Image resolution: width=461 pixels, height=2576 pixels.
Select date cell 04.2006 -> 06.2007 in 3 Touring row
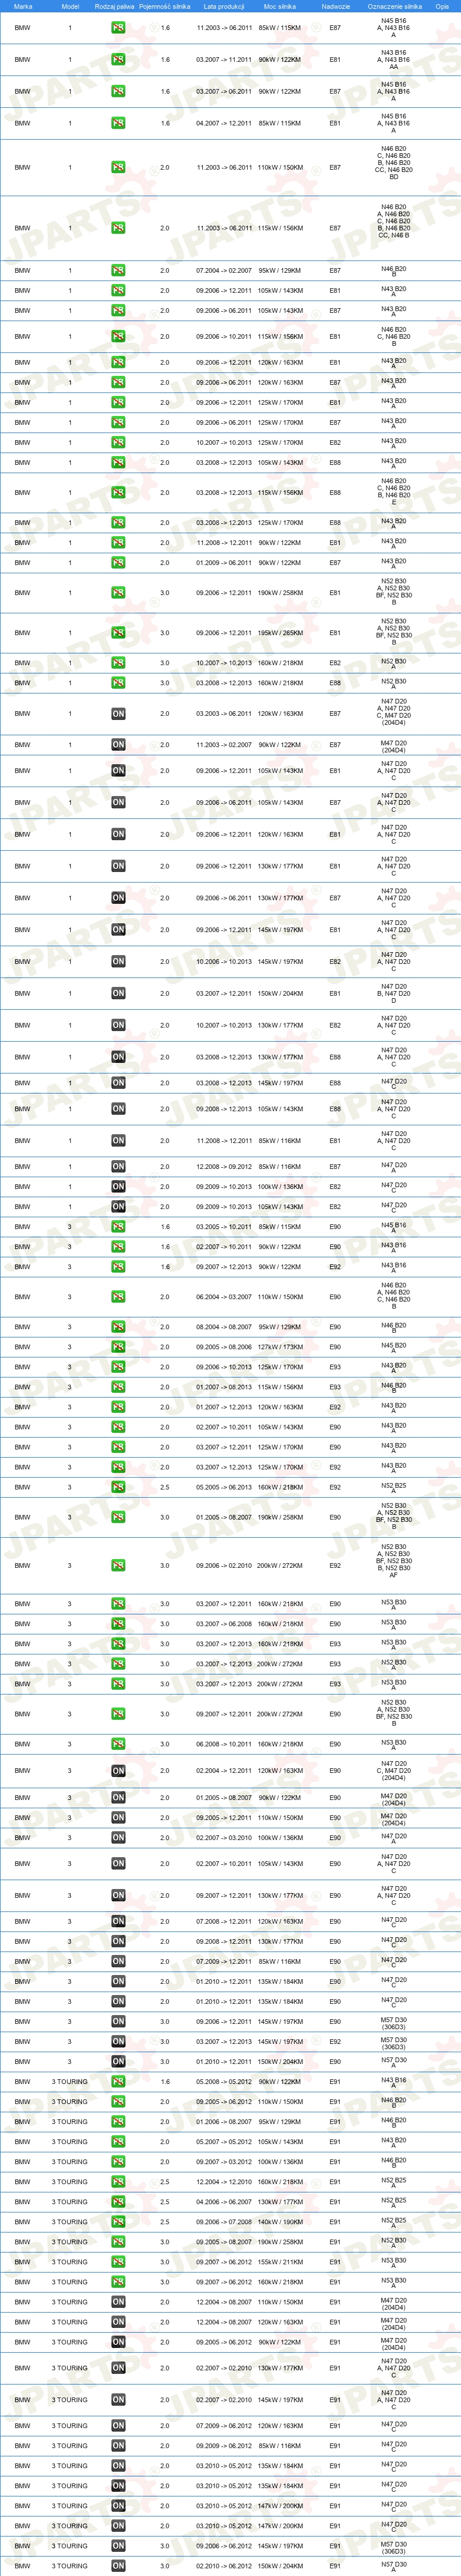point(224,2201)
